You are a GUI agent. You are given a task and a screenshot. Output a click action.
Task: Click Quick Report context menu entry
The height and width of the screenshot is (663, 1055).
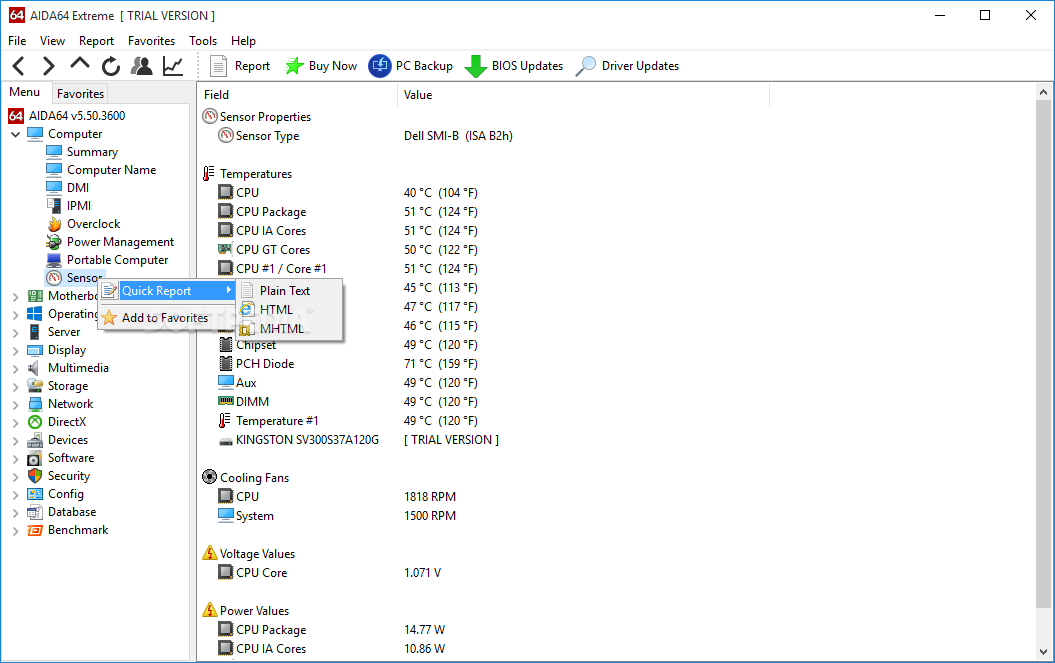(x=167, y=291)
